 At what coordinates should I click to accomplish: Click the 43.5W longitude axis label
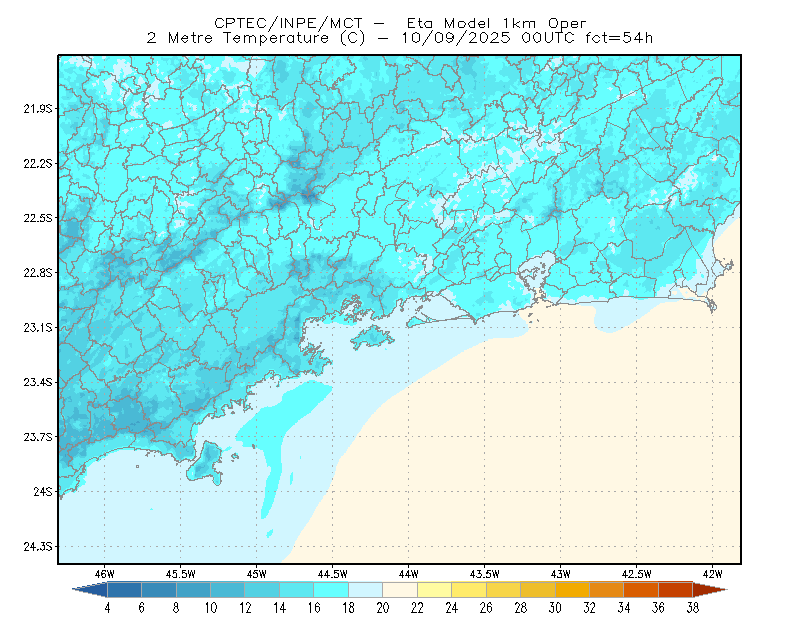tap(484, 574)
